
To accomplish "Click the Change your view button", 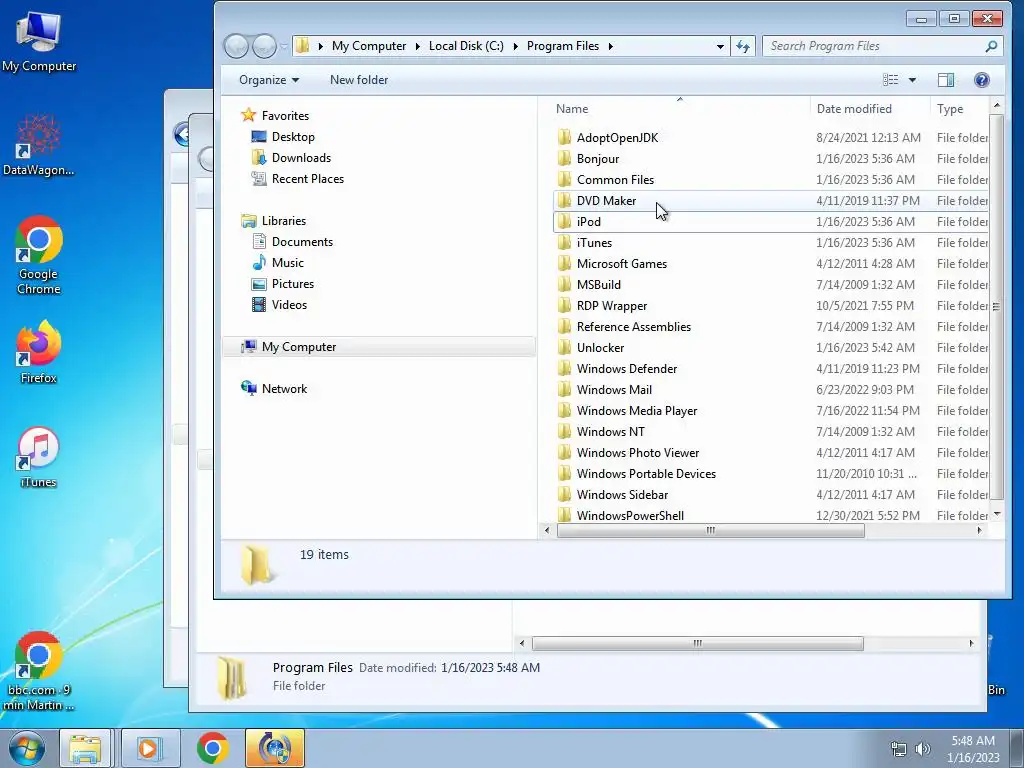I will coord(890,80).
